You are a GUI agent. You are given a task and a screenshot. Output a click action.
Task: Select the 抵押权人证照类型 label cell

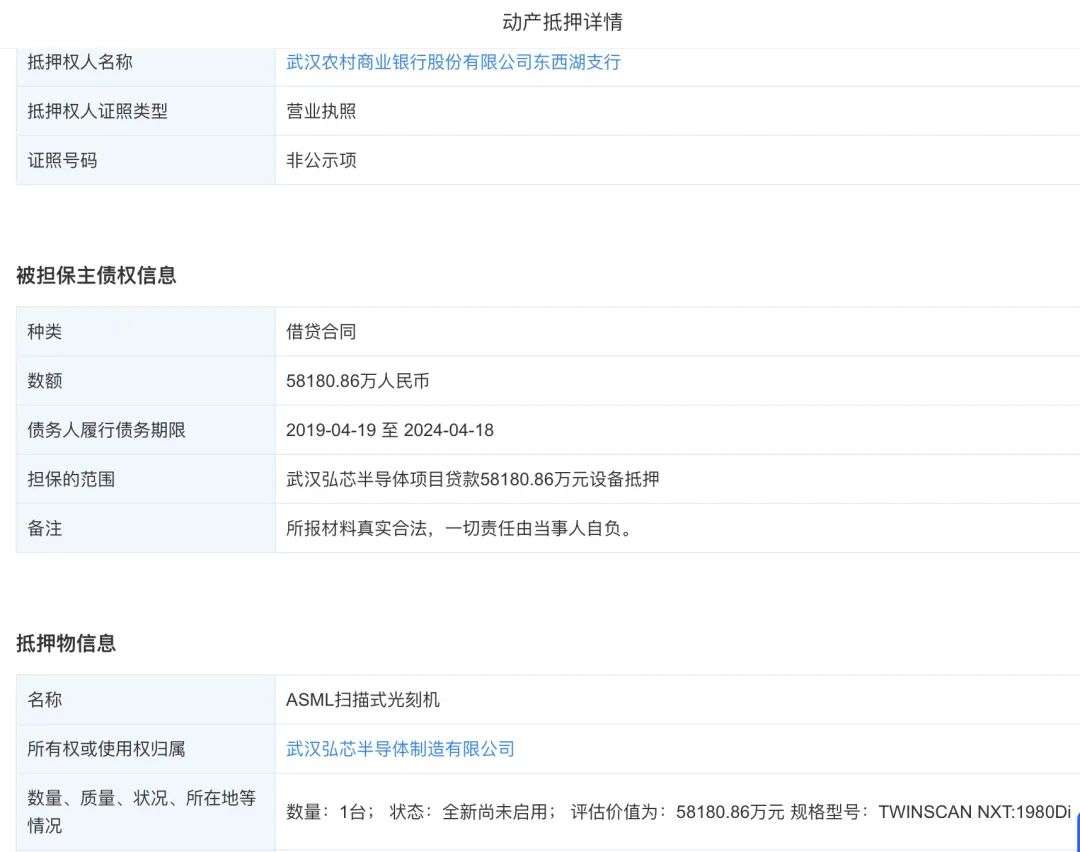point(145,111)
